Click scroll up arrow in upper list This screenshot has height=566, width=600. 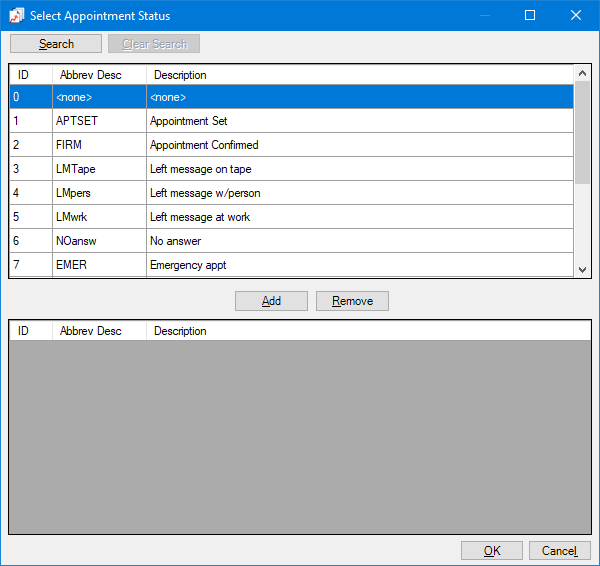point(582,74)
